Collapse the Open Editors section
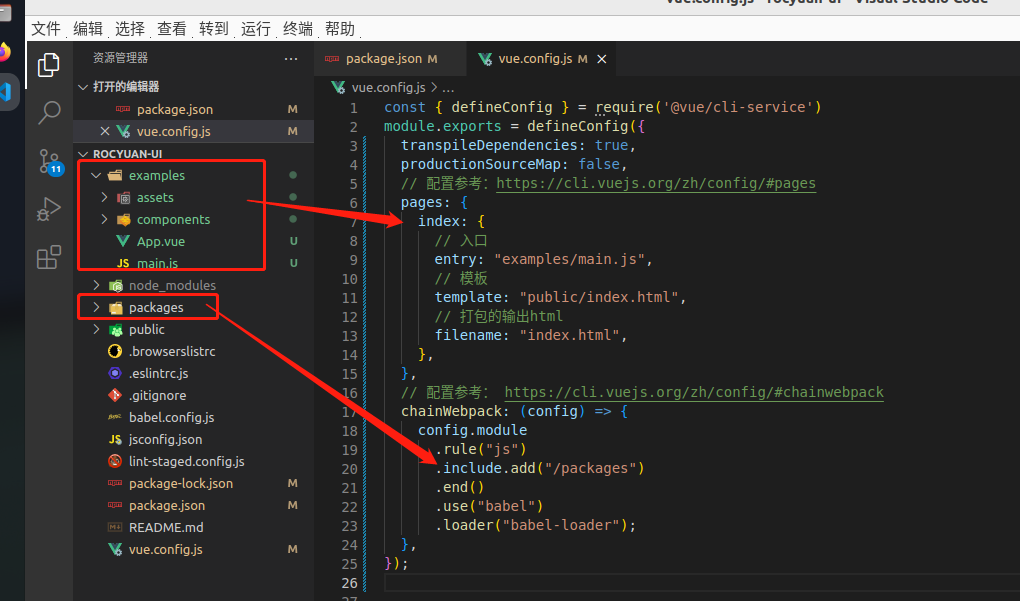This screenshot has height=601, width=1020. [x=83, y=87]
